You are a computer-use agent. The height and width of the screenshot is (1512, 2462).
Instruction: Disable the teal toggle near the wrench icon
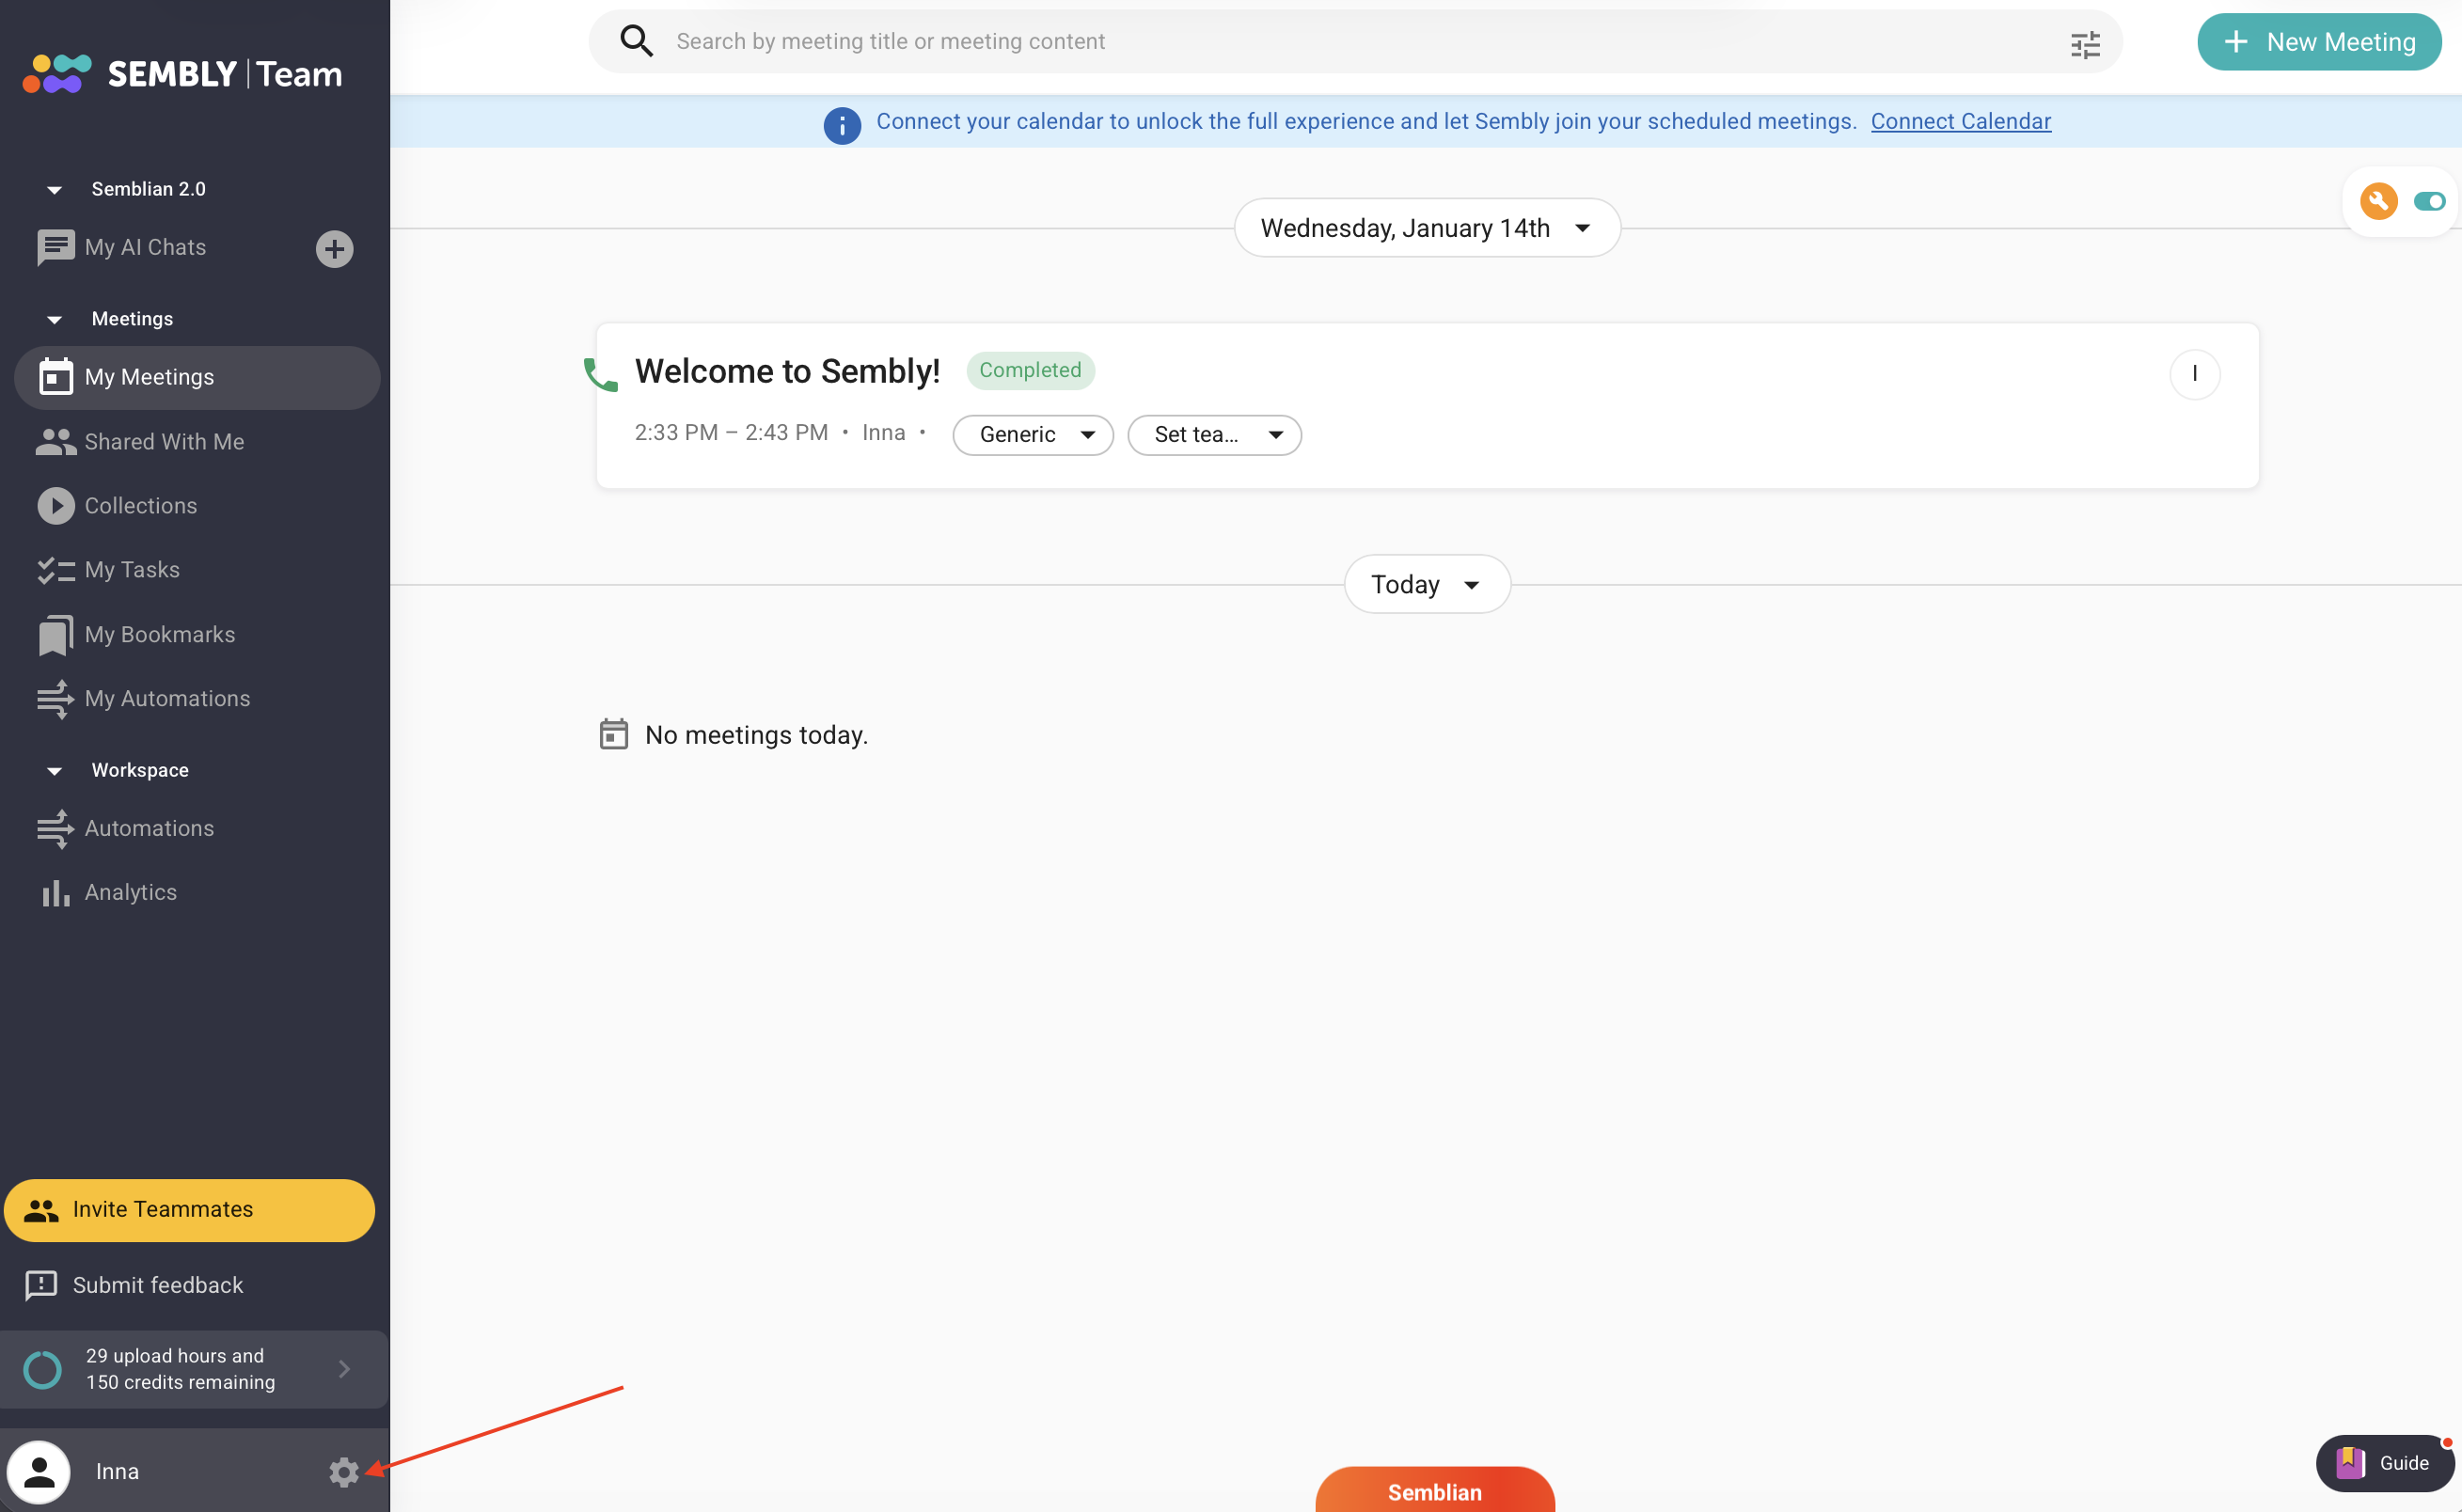coord(2431,201)
